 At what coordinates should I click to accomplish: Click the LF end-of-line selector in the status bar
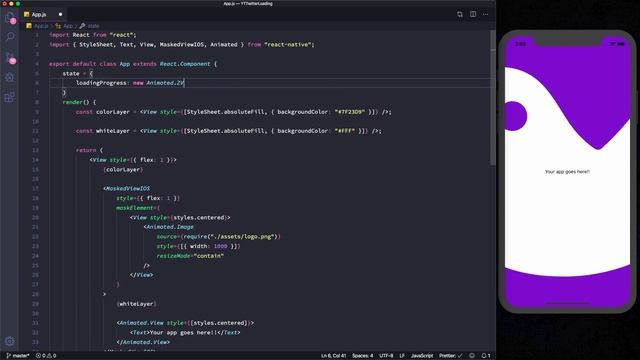coord(402,356)
